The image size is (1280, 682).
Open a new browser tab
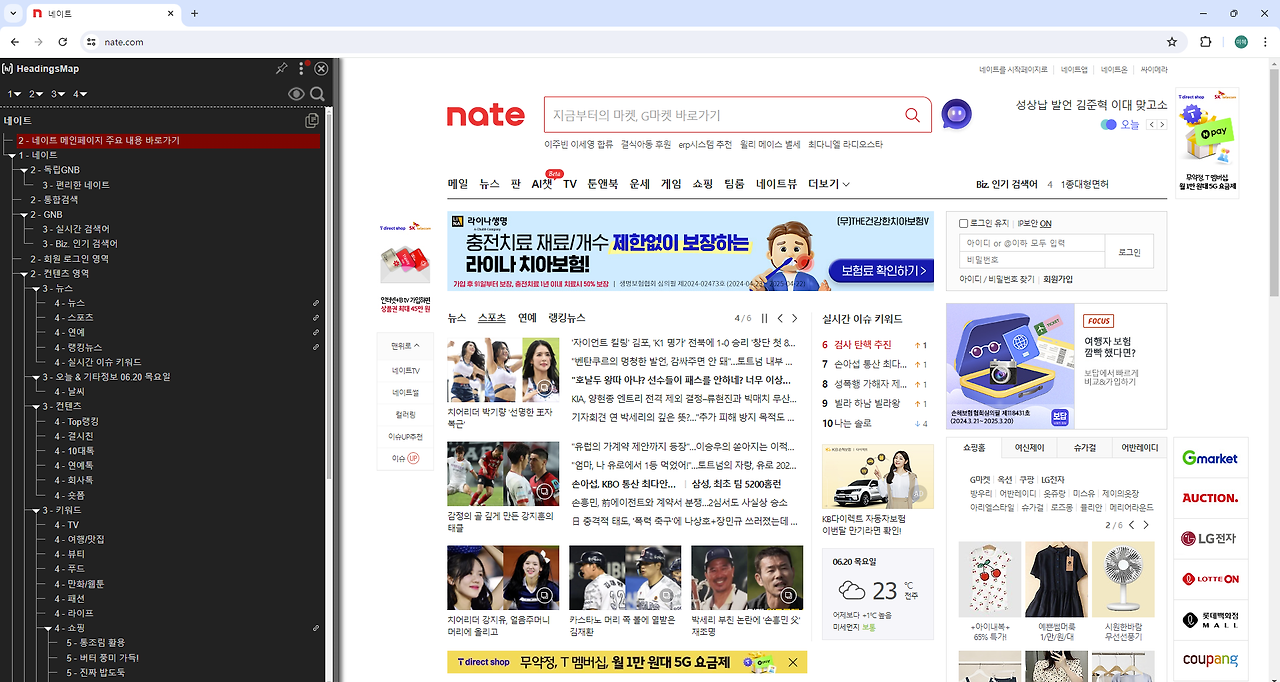pos(195,13)
